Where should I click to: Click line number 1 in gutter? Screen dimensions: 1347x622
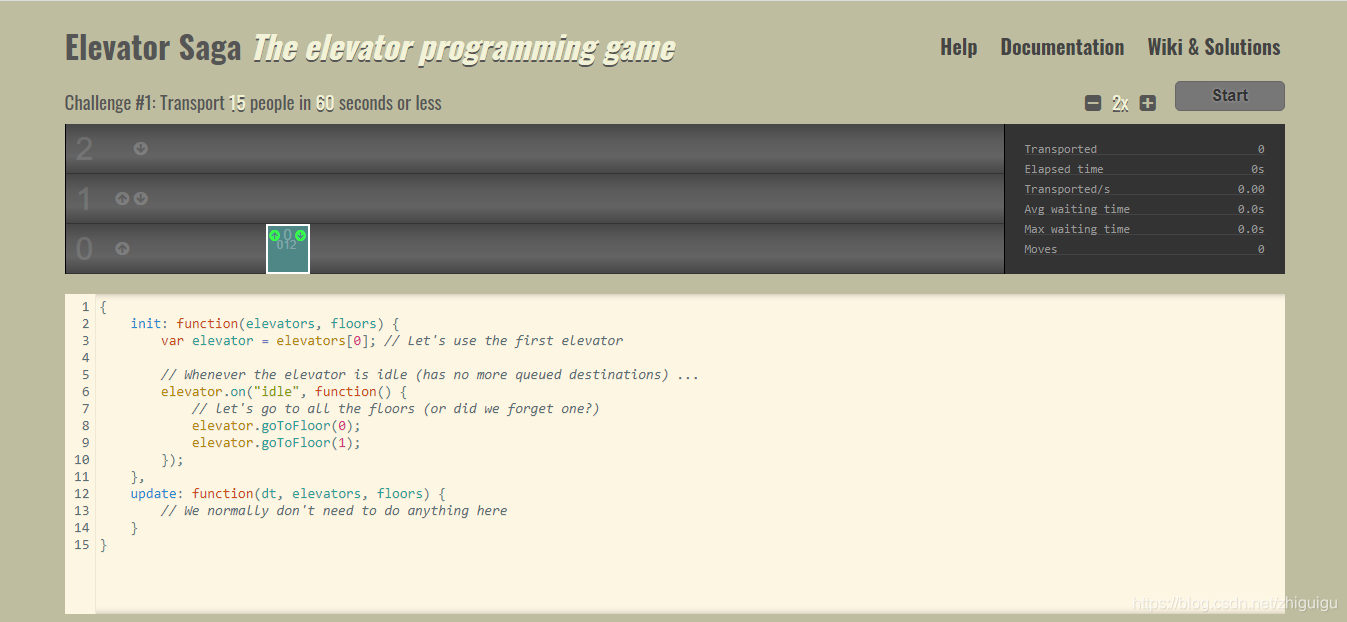pyautogui.click(x=86, y=307)
